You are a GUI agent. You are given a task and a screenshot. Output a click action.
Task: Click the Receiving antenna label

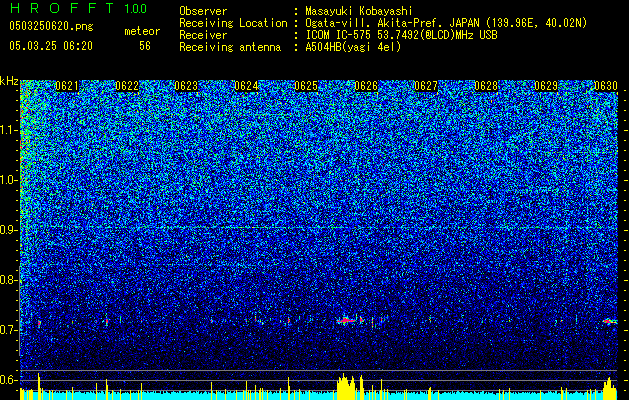pyautogui.click(x=230, y=47)
